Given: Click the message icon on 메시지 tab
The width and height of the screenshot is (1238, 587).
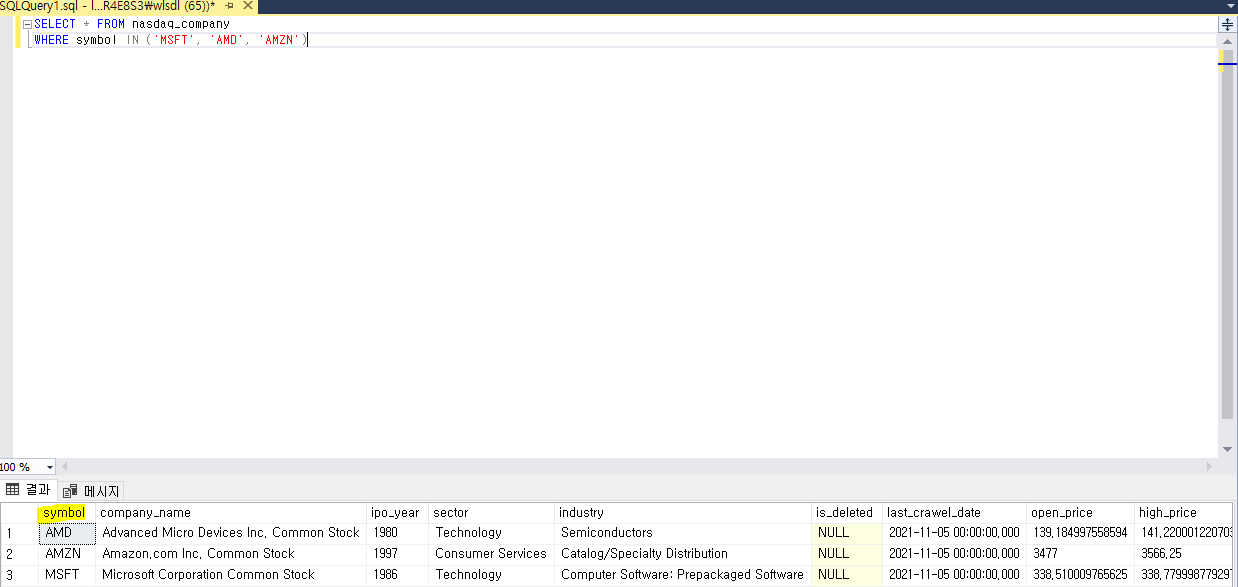Looking at the screenshot, I should click(x=71, y=491).
